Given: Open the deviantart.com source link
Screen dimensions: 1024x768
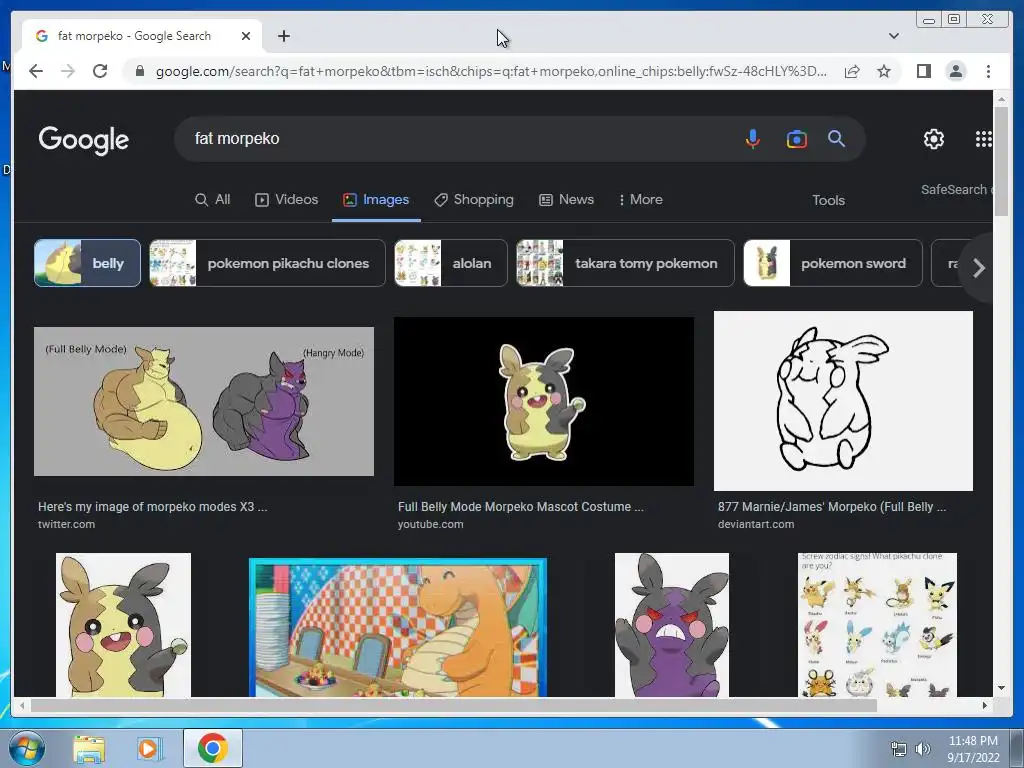Looking at the screenshot, I should coord(756,524).
